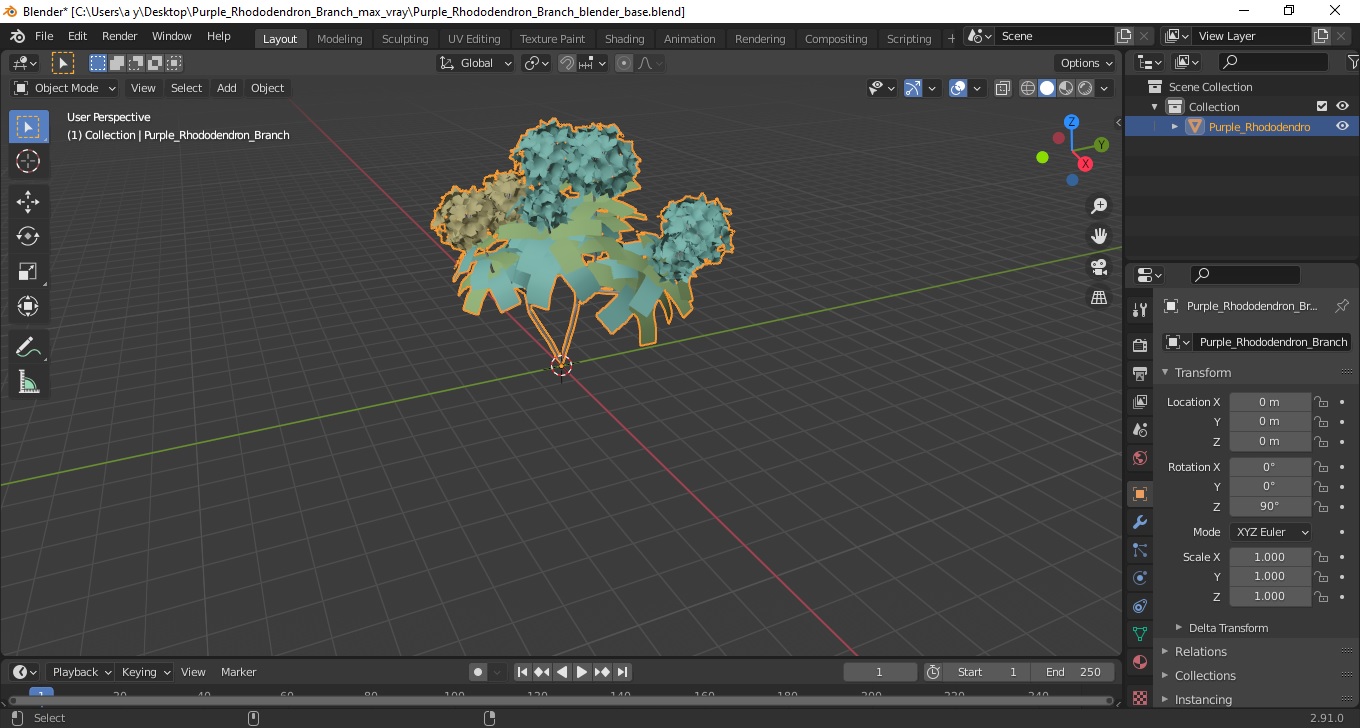1360x728 pixels.
Task: Open the Texture properties checker tab
Action: tap(1139, 697)
